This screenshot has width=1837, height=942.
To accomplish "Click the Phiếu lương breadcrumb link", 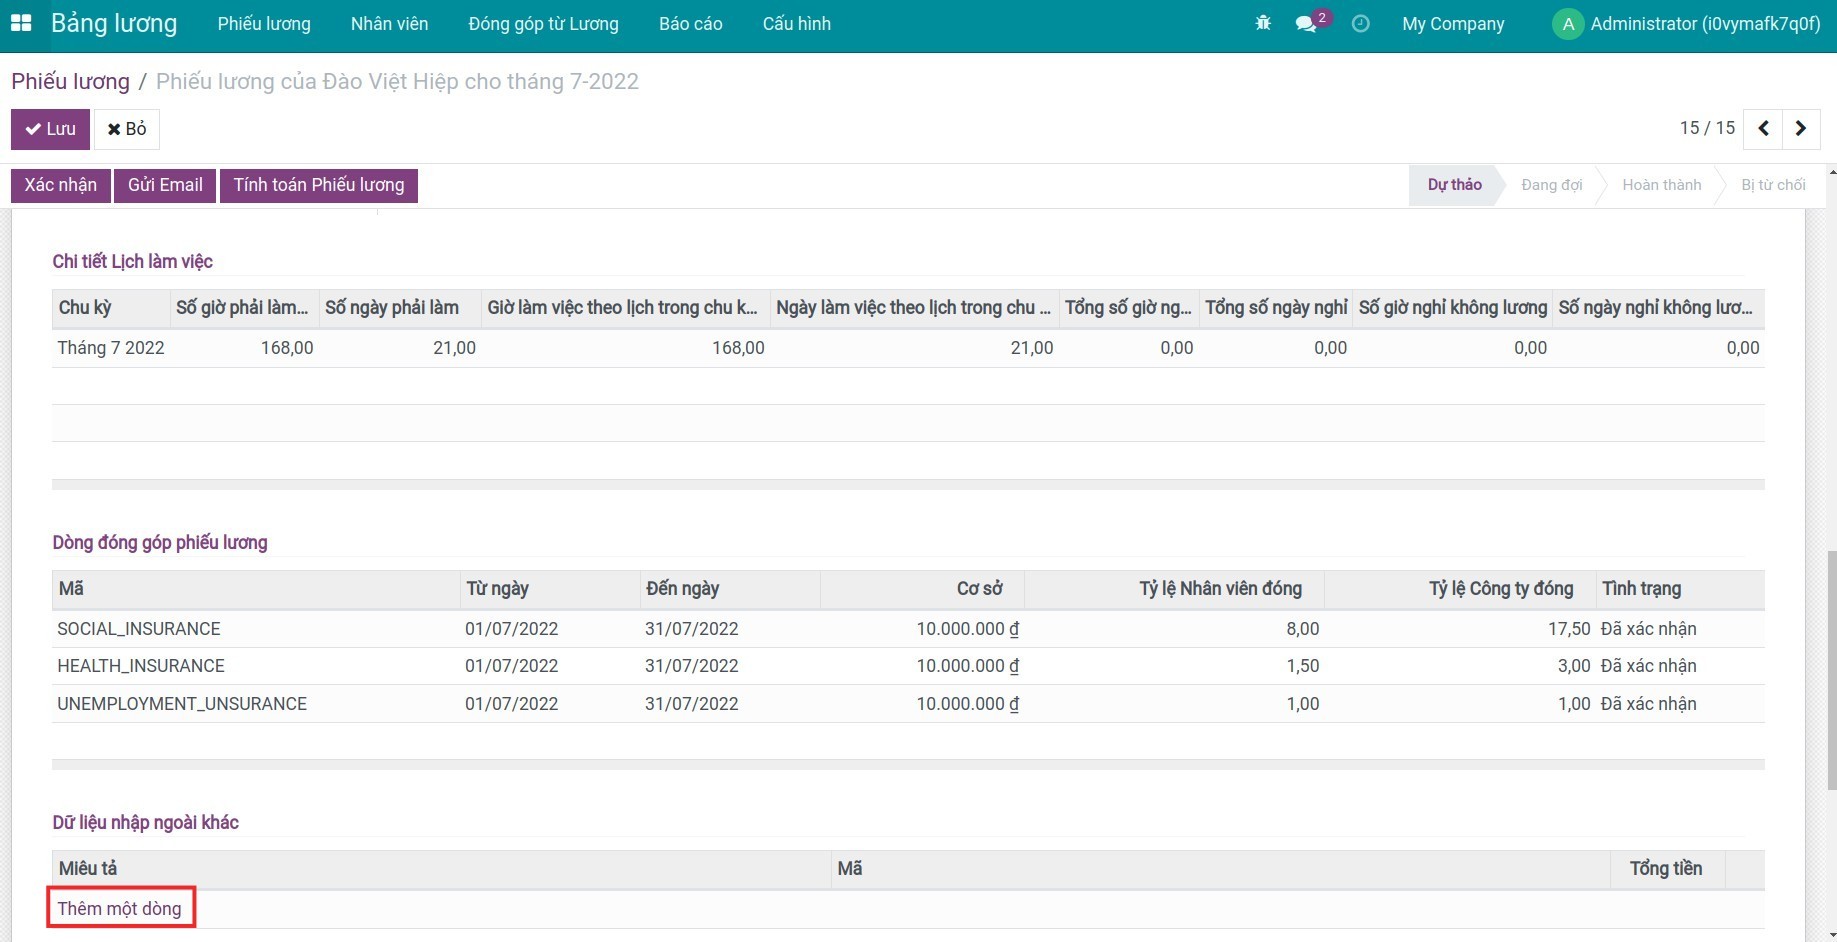I will pyautogui.click(x=70, y=81).
